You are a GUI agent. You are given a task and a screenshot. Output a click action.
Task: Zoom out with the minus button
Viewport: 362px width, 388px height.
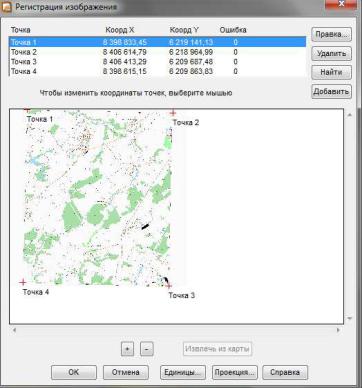pos(147,349)
